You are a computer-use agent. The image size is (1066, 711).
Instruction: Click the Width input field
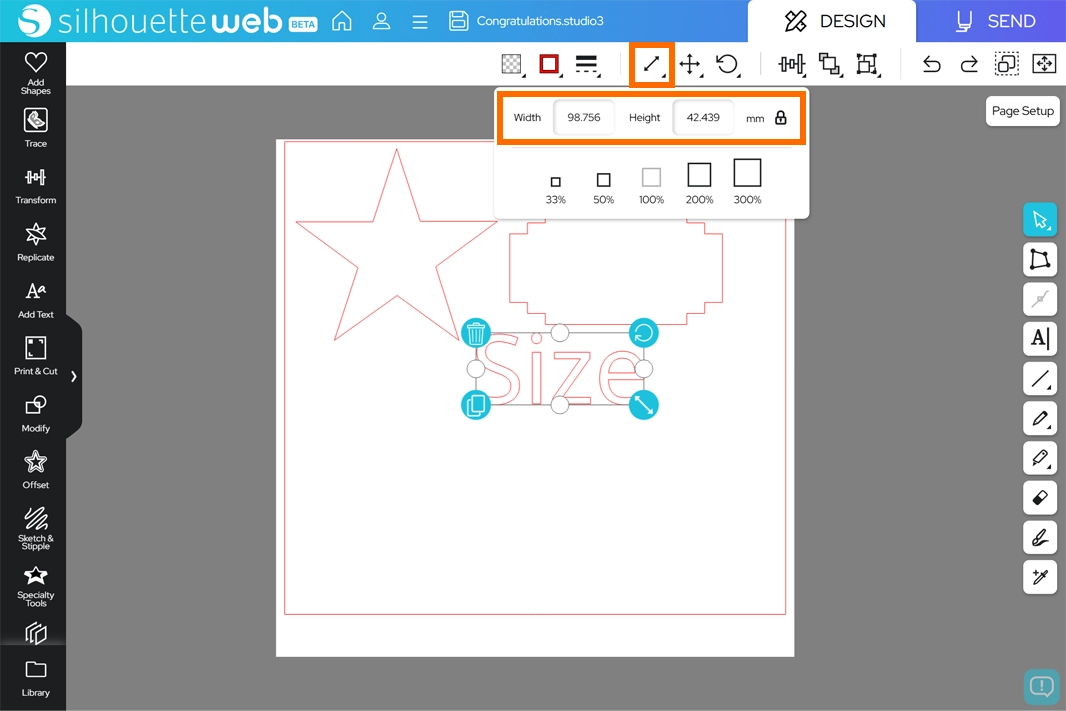(x=584, y=118)
